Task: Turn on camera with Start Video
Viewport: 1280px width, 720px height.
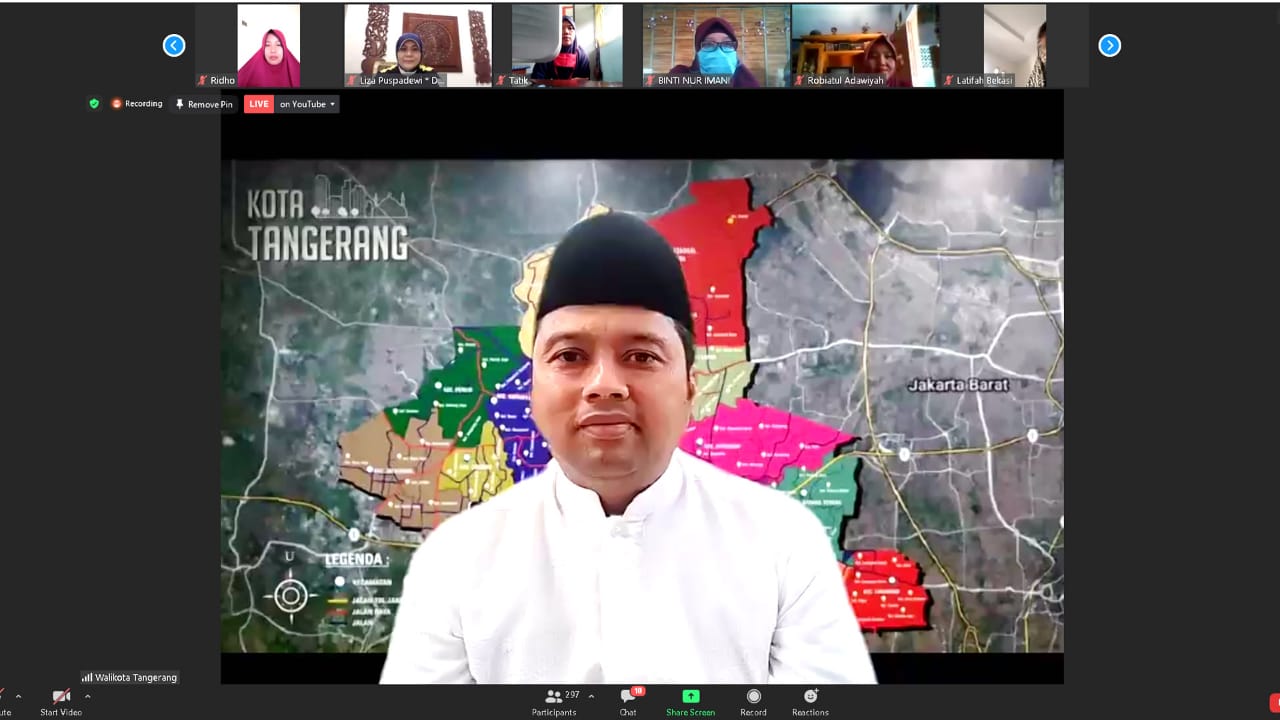Action: pyautogui.click(x=60, y=702)
